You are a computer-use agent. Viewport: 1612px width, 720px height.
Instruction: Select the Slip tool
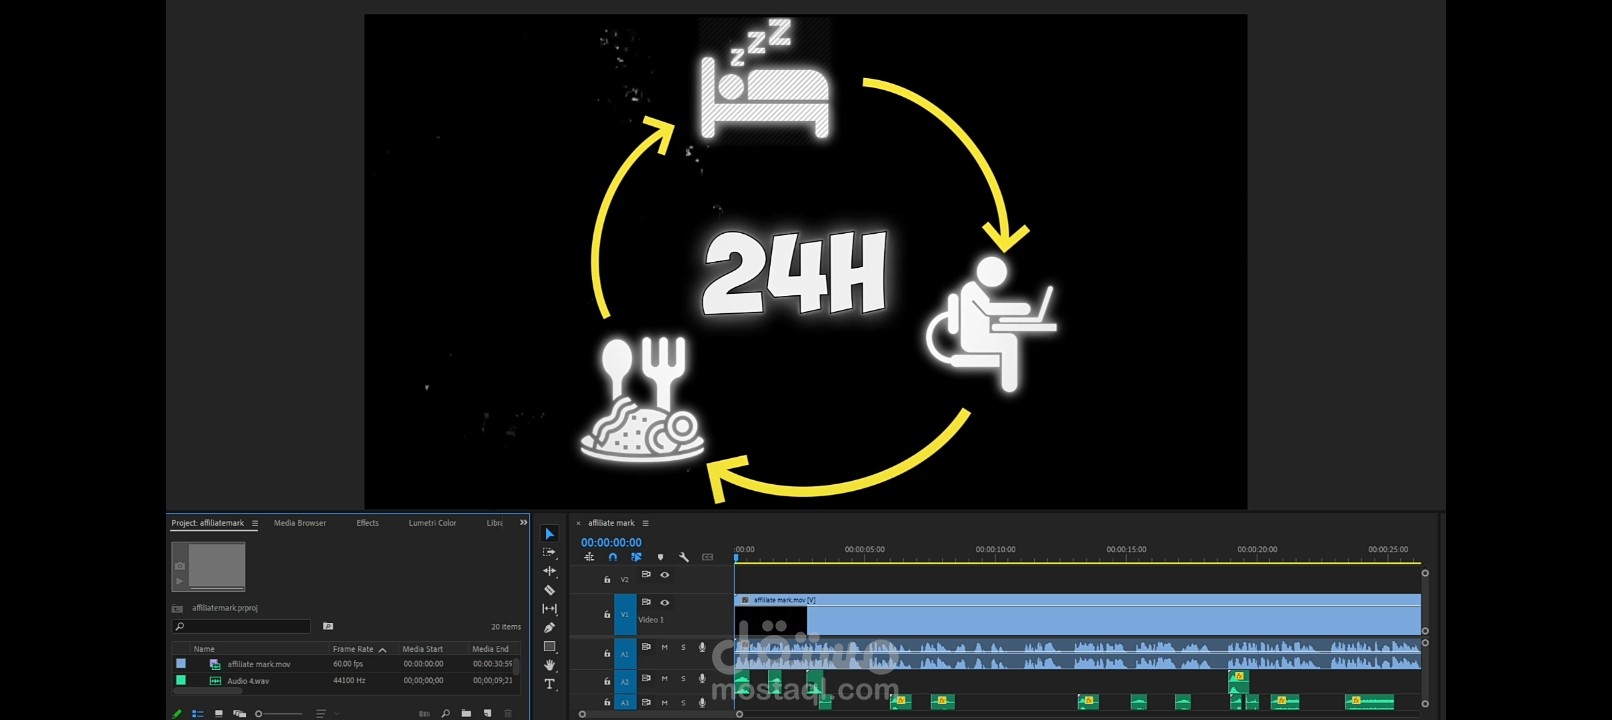tap(549, 609)
